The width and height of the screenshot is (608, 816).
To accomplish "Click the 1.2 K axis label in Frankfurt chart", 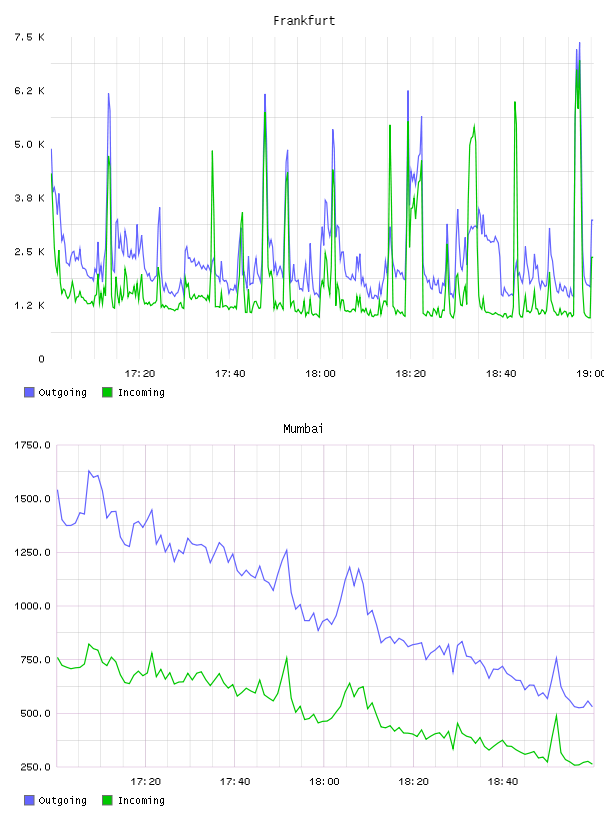I will [x=29, y=305].
